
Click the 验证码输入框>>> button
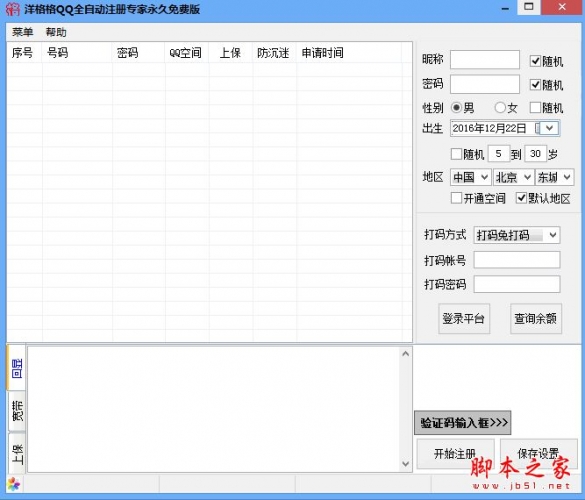(463, 423)
